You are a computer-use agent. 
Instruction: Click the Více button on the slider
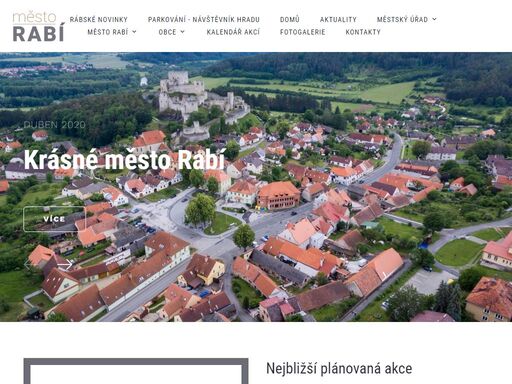click(54, 219)
